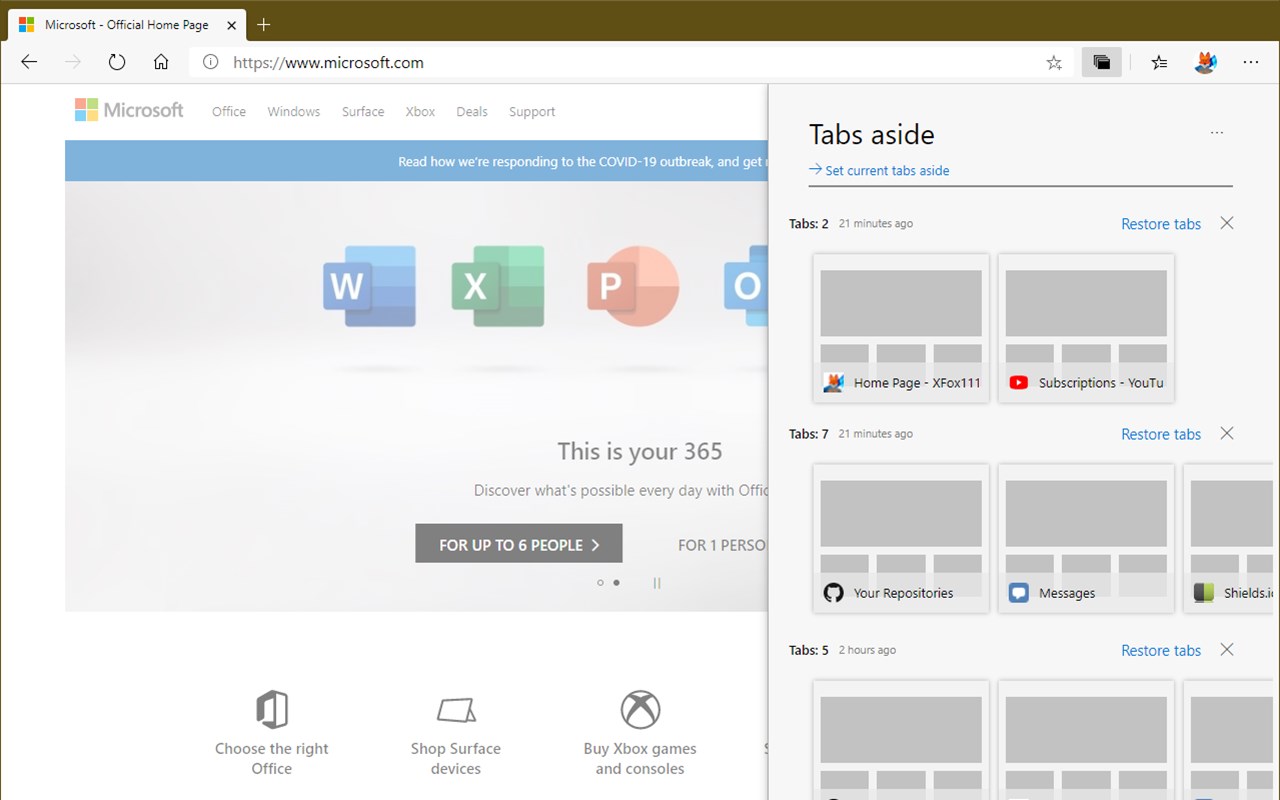
Task: Restore tabs for the 7-tab collection
Action: pyautogui.click(x=1161, y=434)
